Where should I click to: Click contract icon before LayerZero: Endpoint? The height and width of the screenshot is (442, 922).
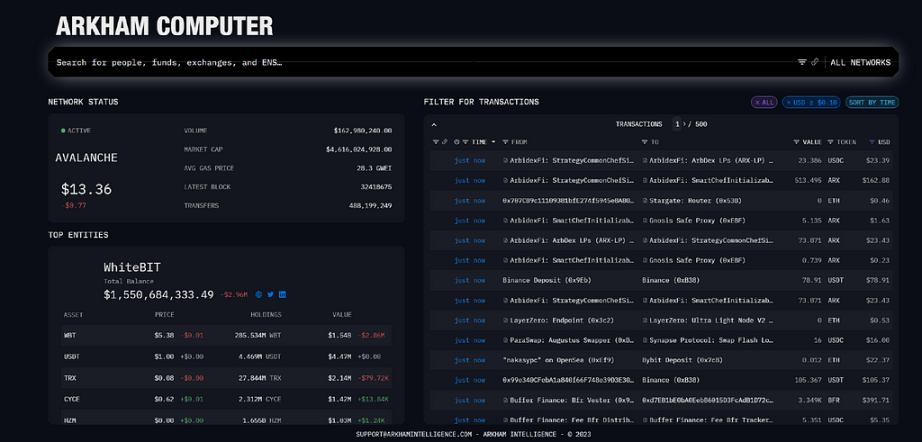506,320
